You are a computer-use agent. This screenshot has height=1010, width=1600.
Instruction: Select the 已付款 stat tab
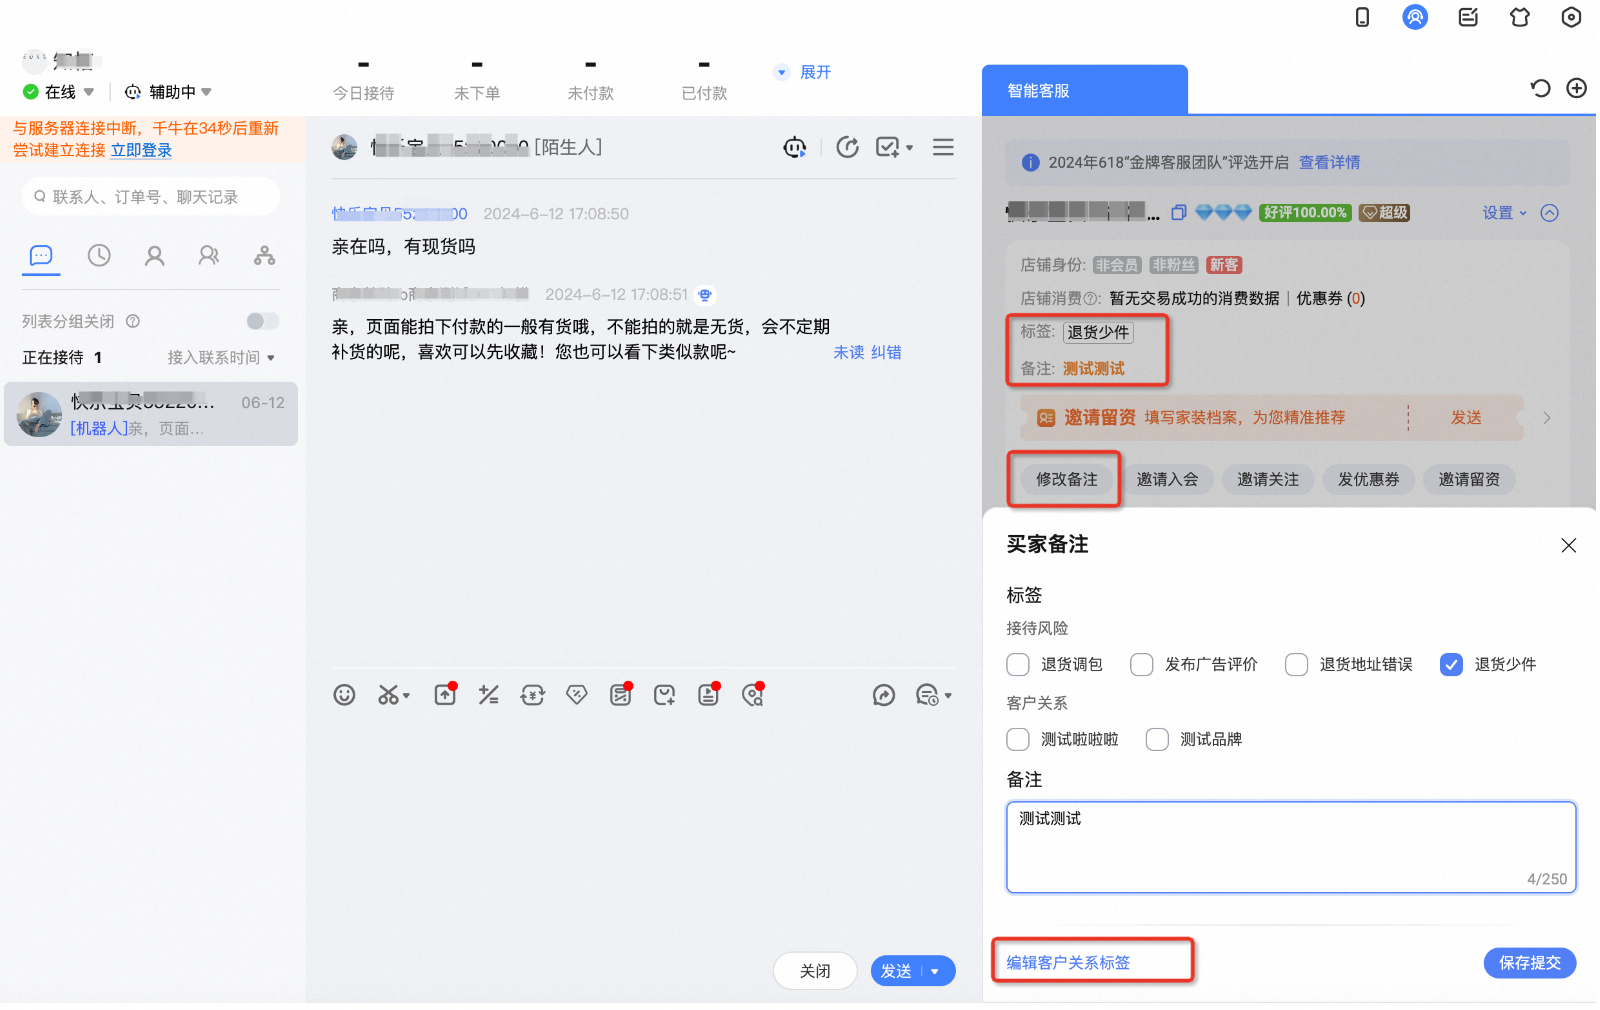704,80
